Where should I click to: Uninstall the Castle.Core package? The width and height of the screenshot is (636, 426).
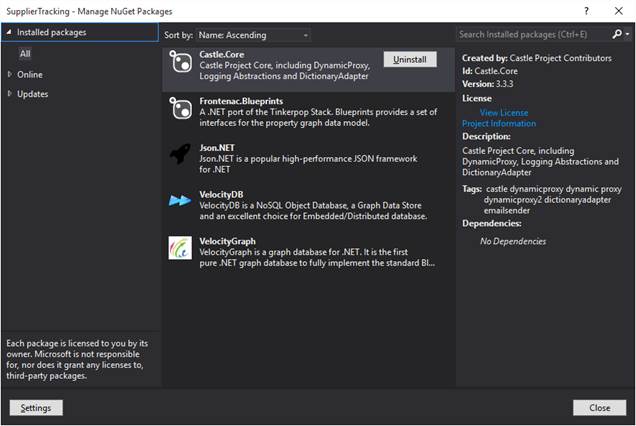click(x=410, y=59)
